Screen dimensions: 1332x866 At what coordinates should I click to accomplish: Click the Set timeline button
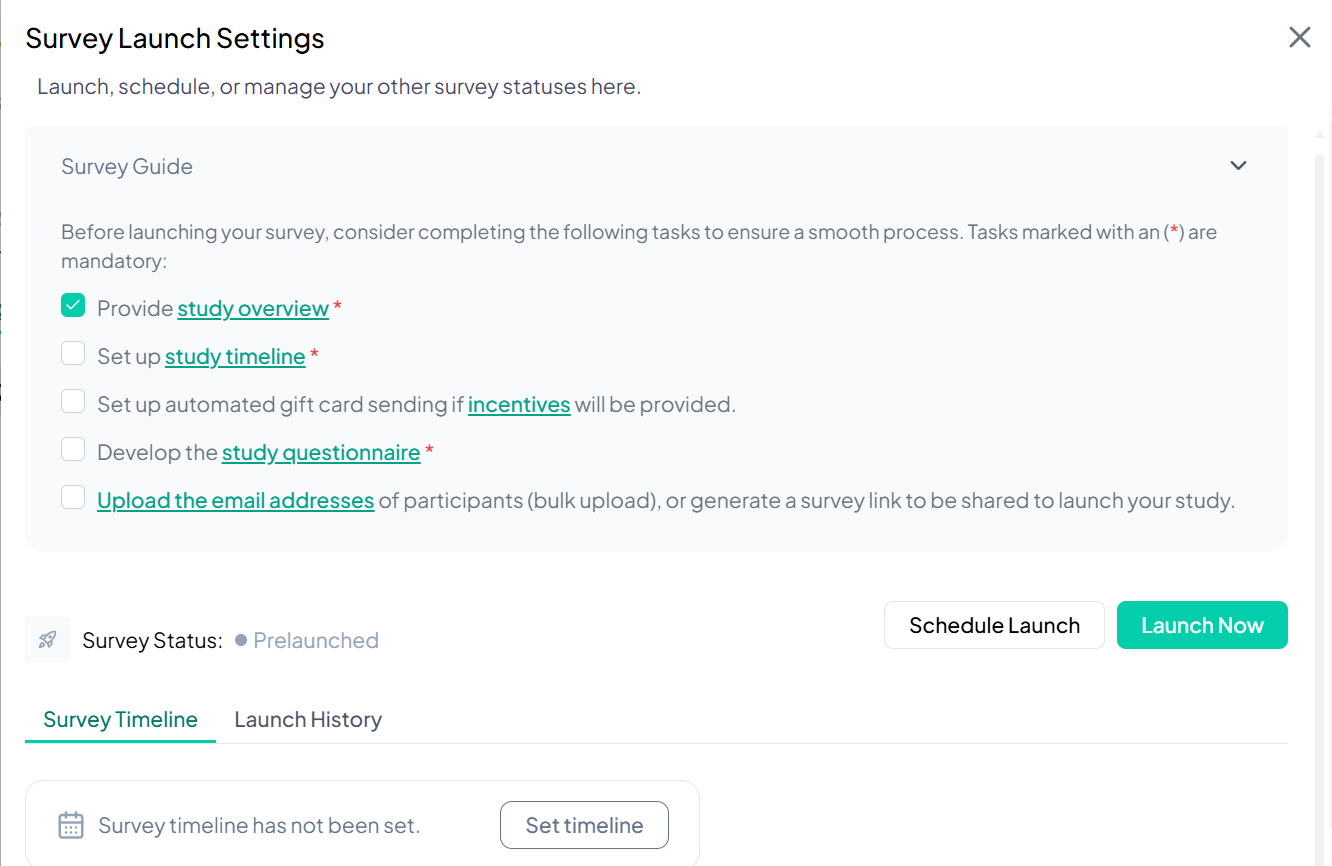click(x=584, y=824)
